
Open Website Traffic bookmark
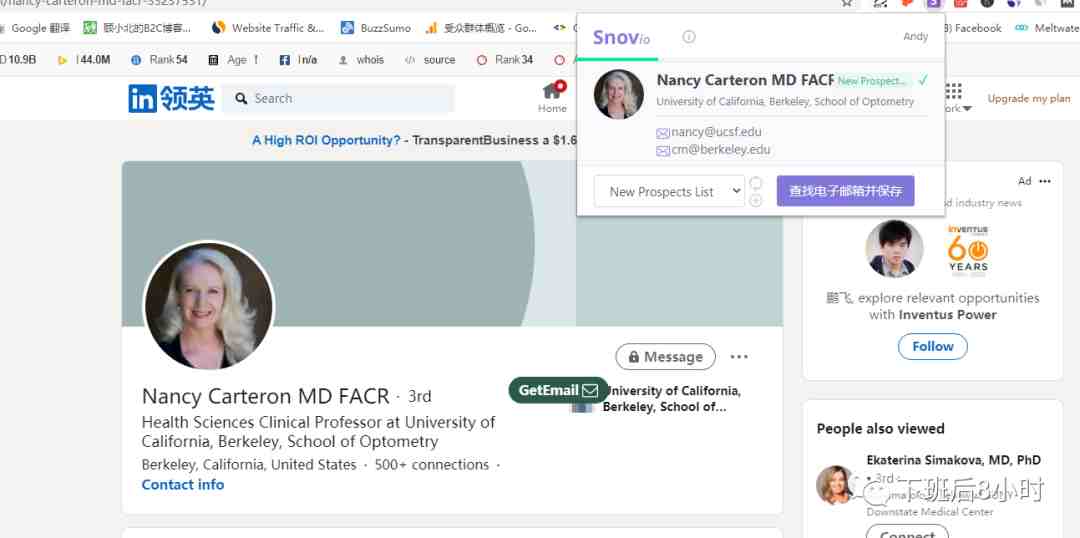point(268,28)
